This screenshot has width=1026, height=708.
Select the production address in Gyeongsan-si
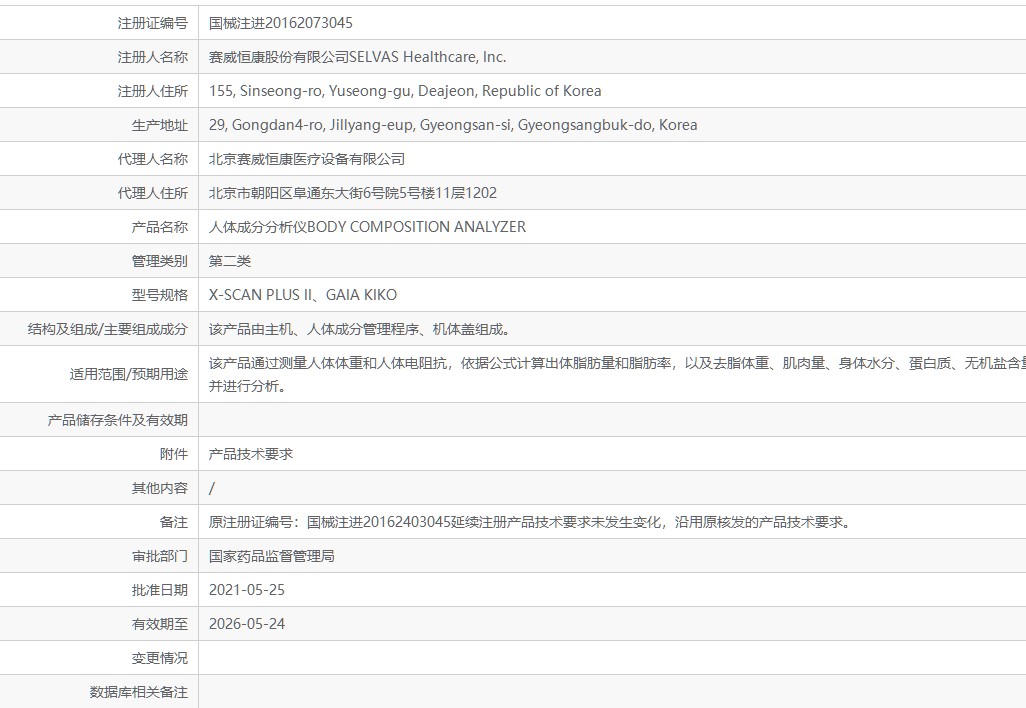tap(452, 125)
